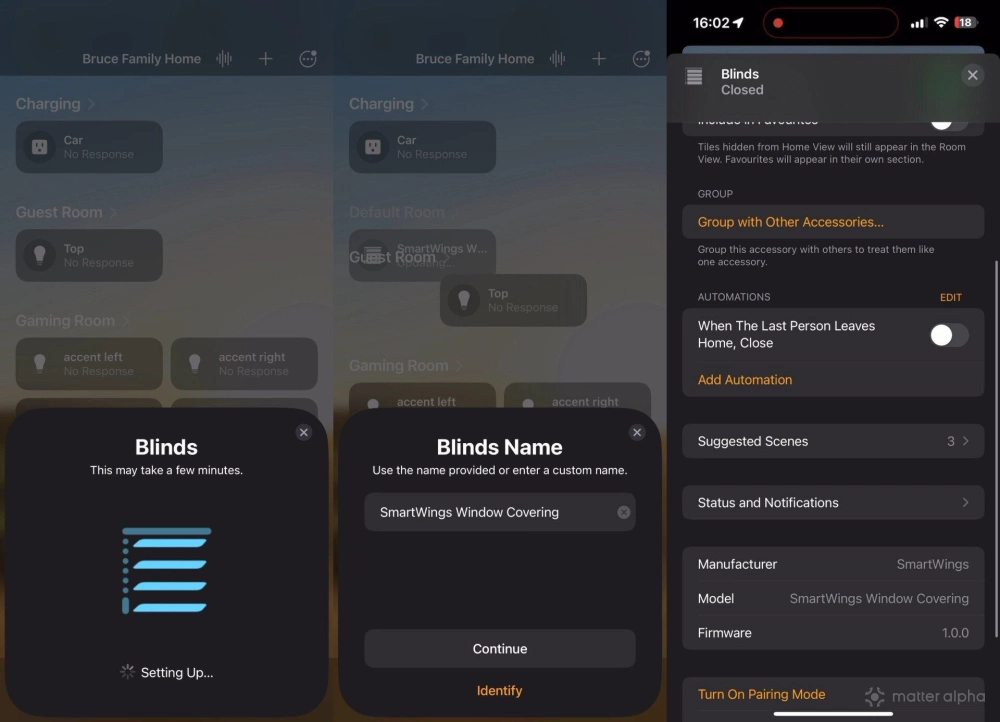Tap the Identify link
This screenshot has height=722, width=1000.
[x=499, y=691]
